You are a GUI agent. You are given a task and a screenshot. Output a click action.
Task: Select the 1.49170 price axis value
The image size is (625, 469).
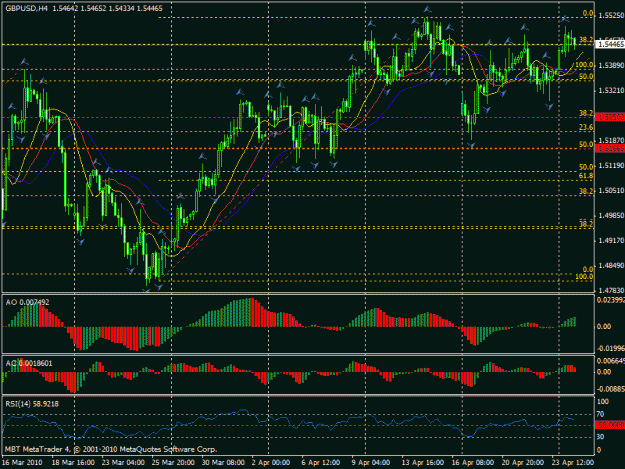[x=611, y=241]
